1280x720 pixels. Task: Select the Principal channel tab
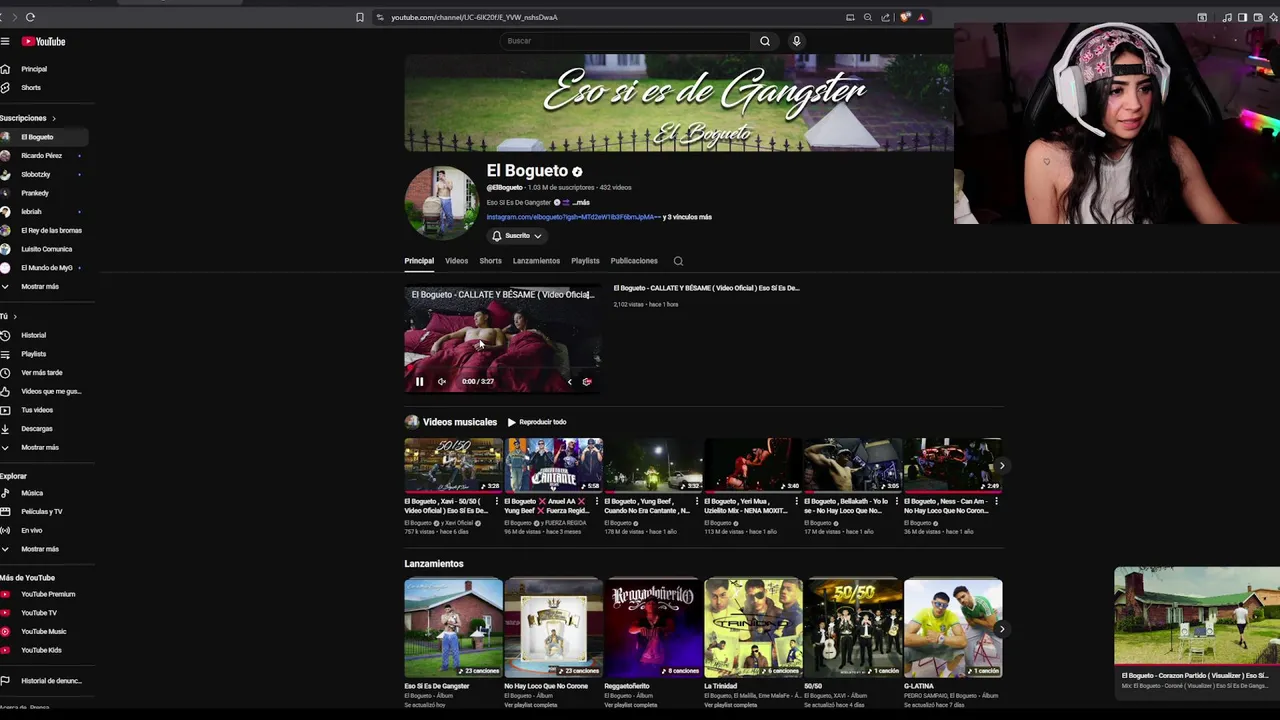tap(419, 261)
